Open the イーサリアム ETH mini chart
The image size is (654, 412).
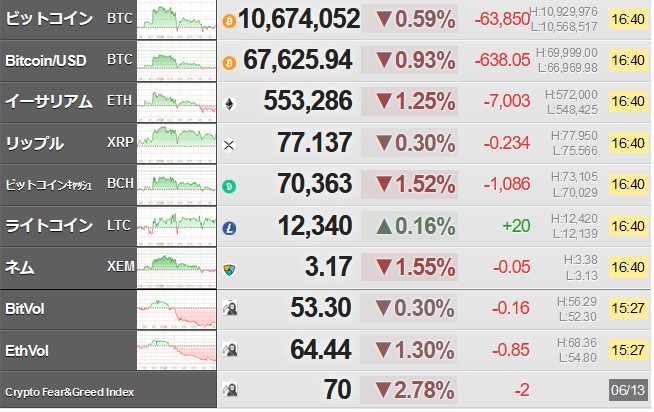pos(176,102)
